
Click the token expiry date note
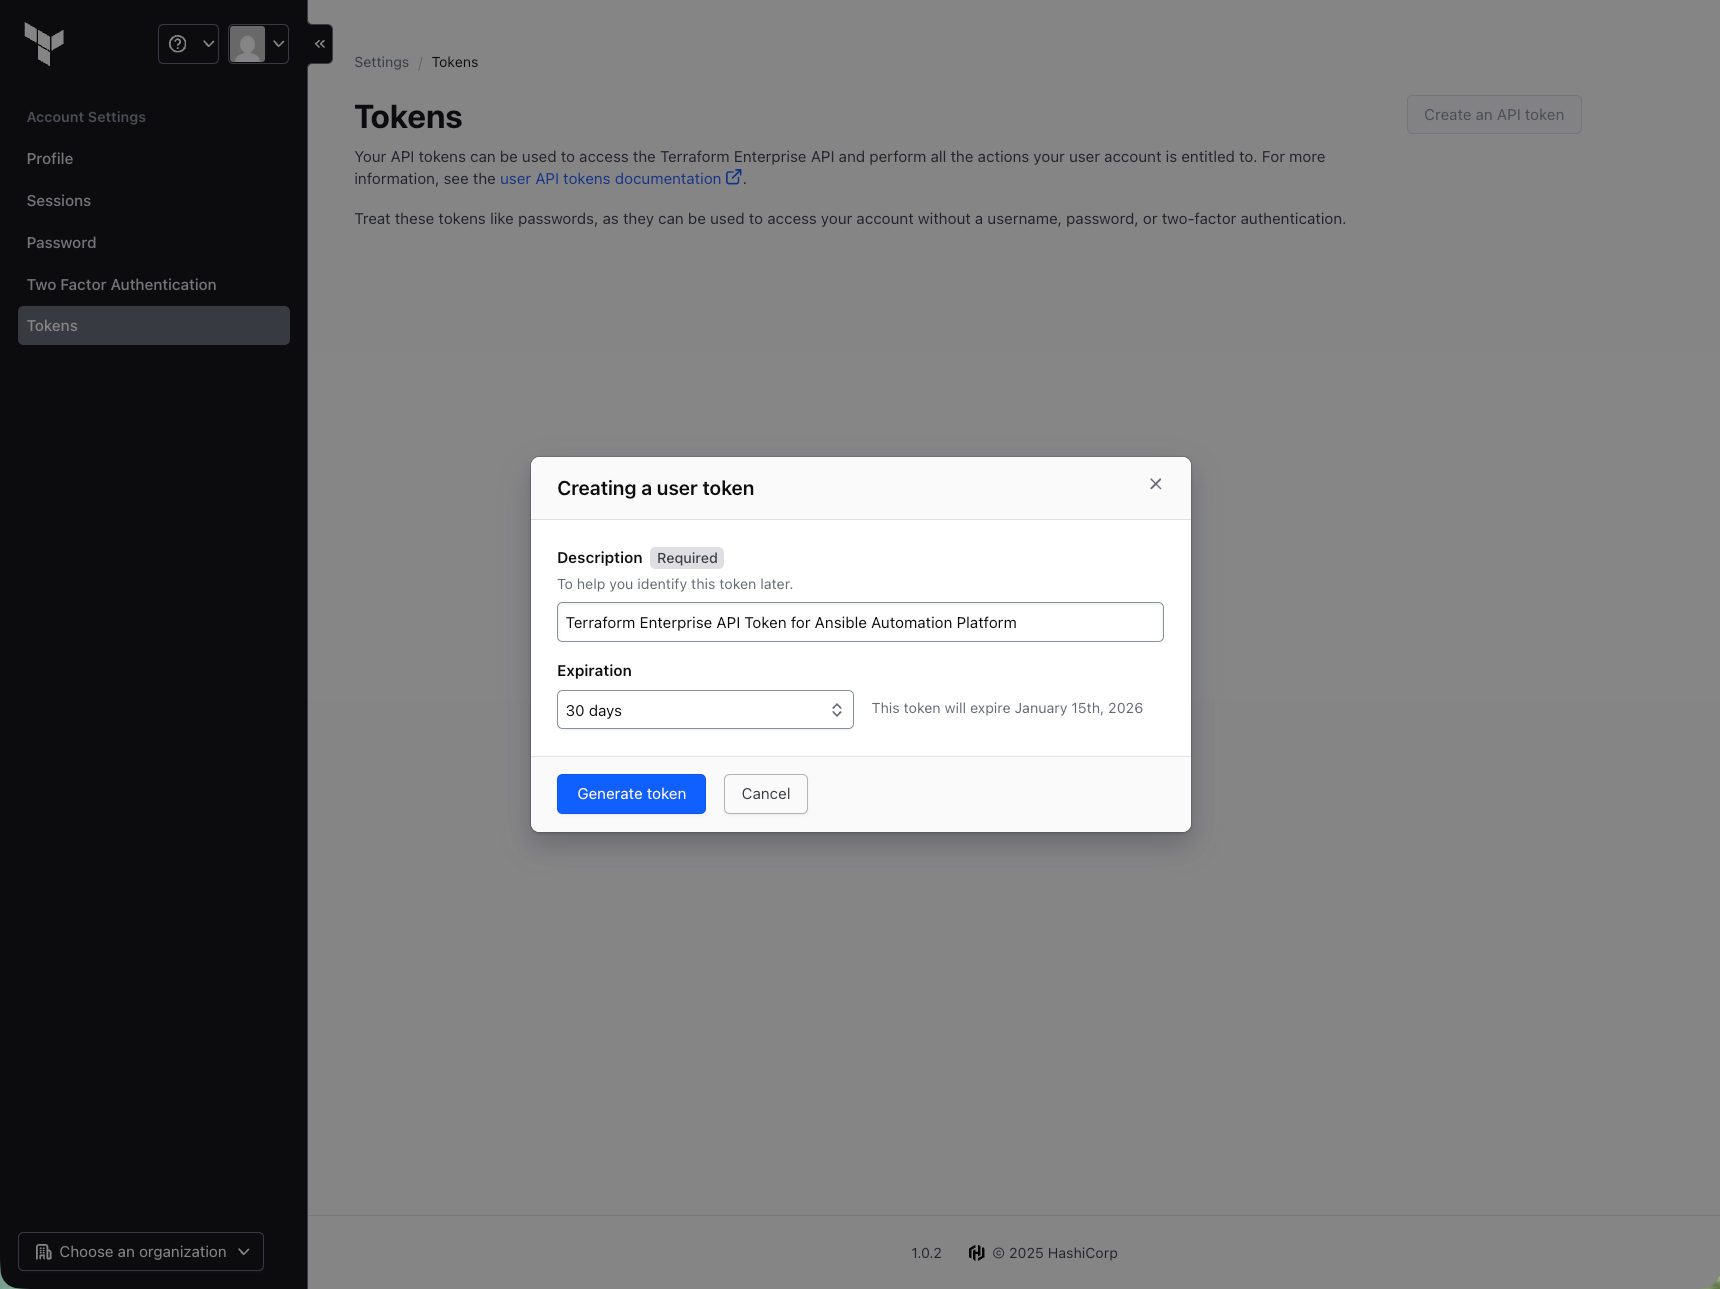pyautogui.click(x=1007, y=708)
